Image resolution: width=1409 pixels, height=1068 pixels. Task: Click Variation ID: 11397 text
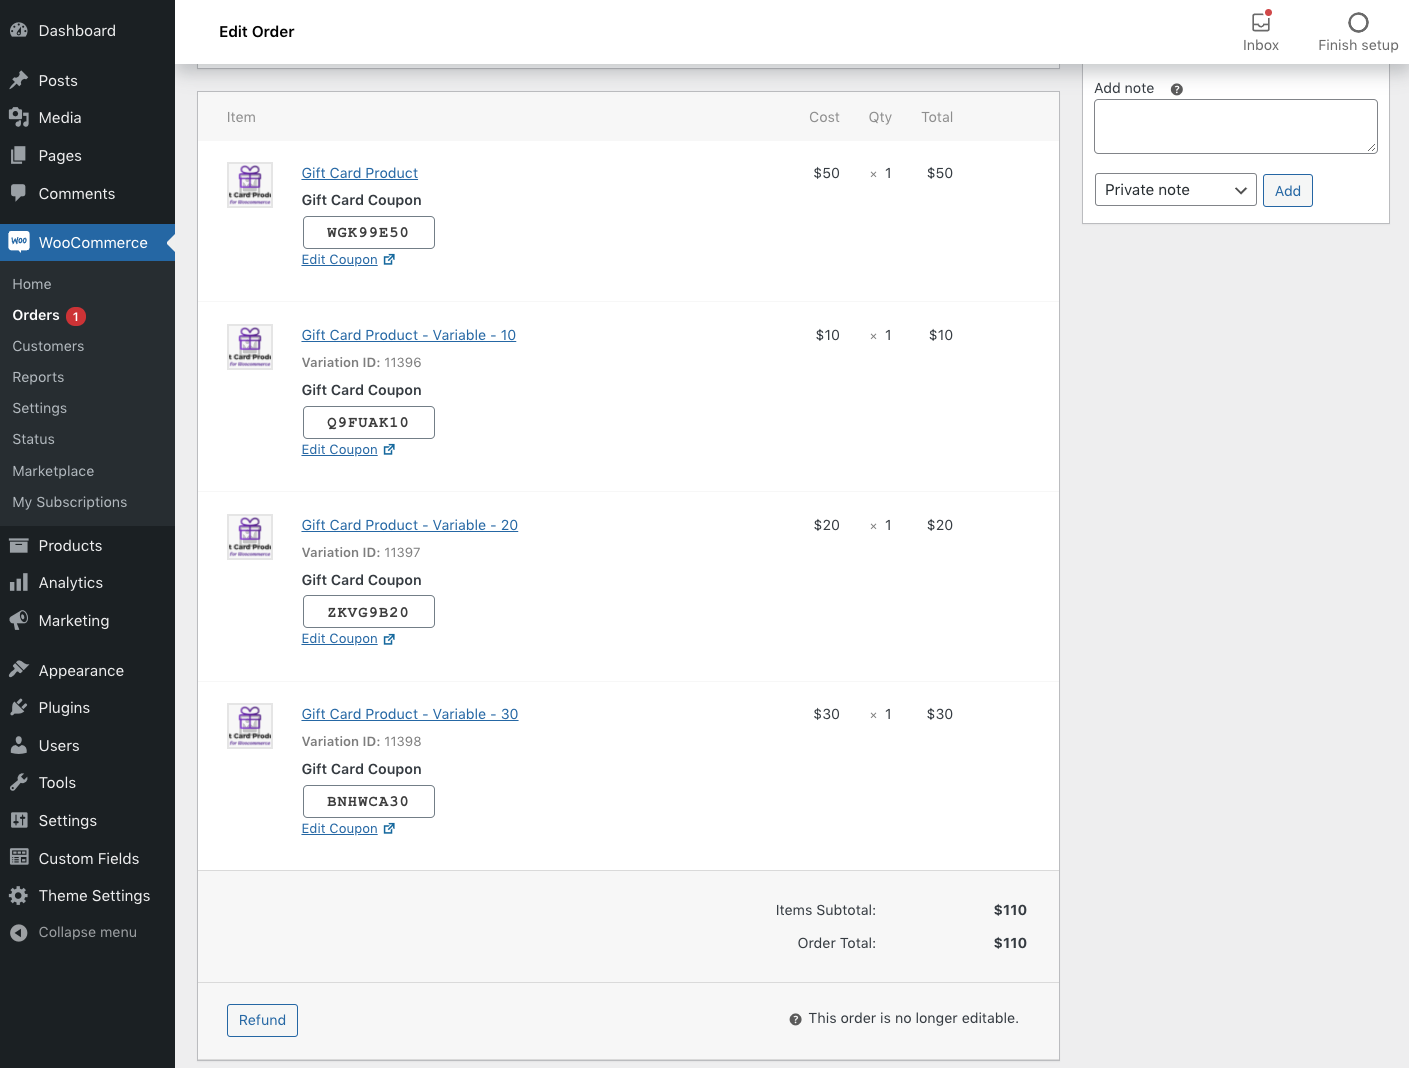click(x=361, y=553)
